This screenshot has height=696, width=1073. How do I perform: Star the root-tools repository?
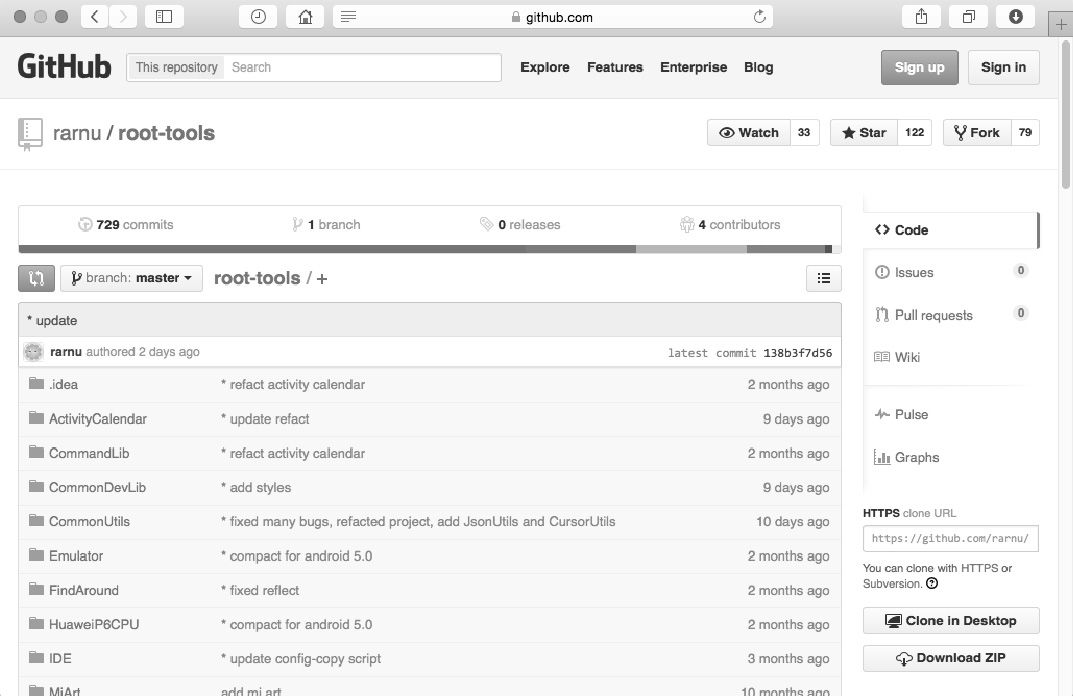(x=864, y=133)
